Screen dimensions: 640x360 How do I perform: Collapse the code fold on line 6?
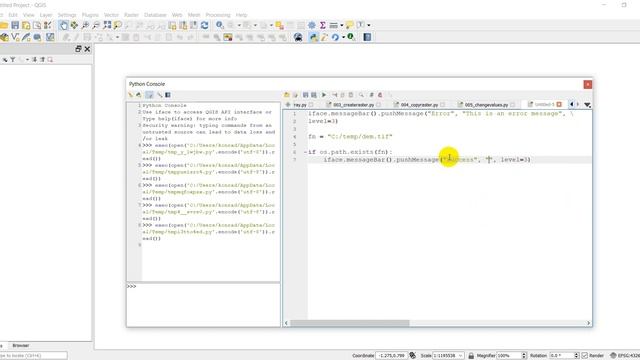coord(305,152)
